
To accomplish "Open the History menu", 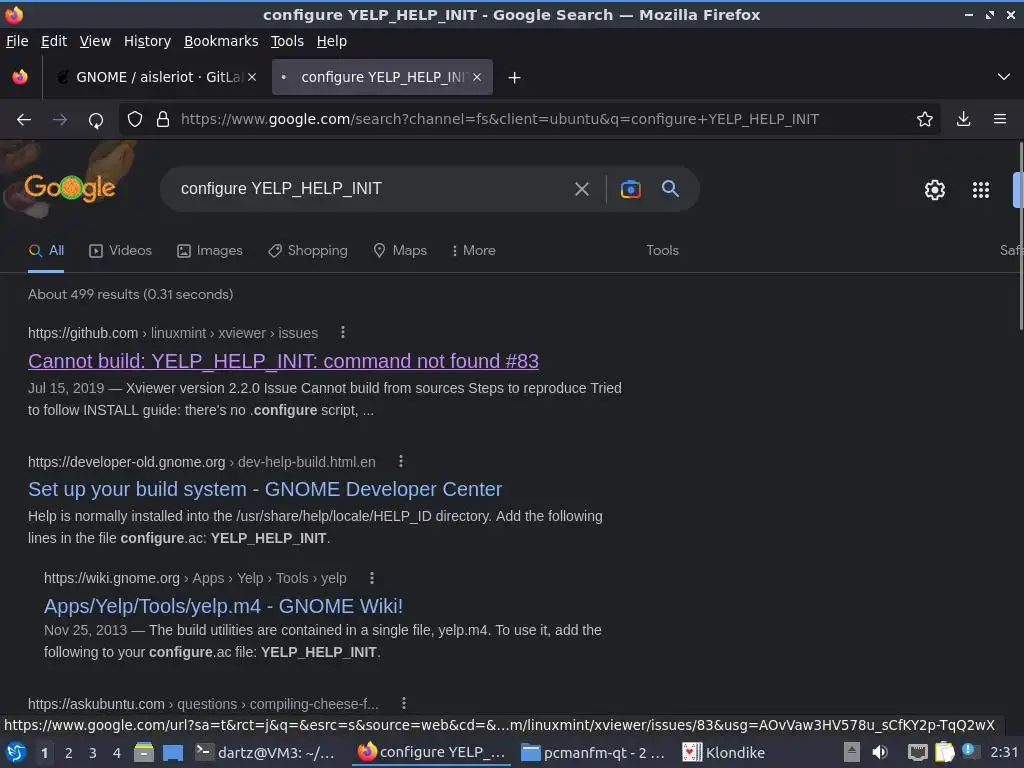I will tap(148, 41).
